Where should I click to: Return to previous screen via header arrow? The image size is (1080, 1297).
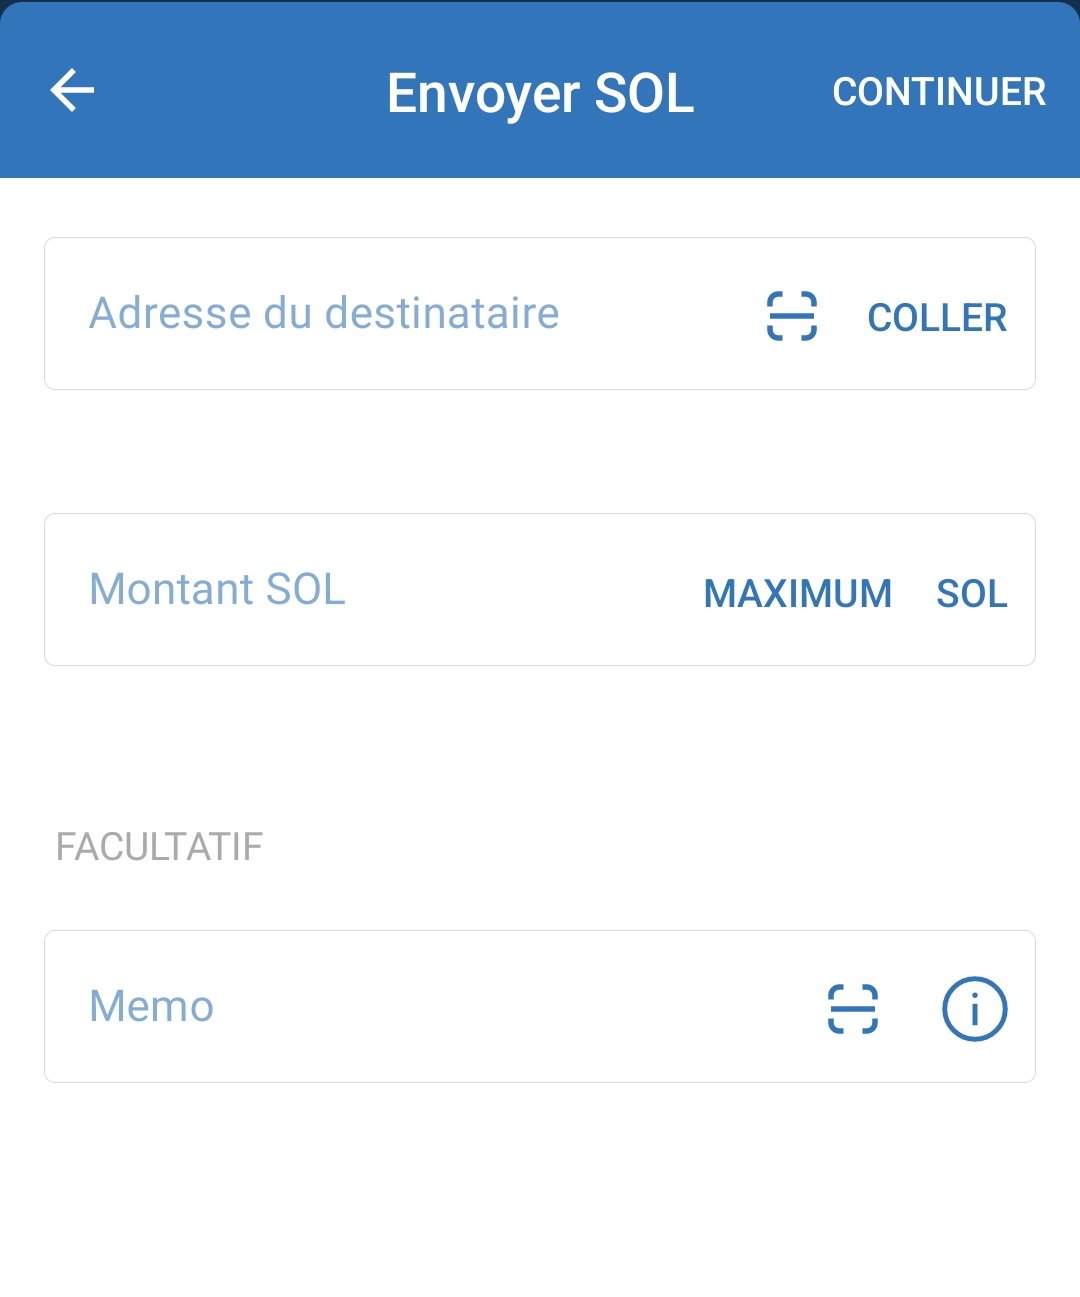tap(72, 91)
